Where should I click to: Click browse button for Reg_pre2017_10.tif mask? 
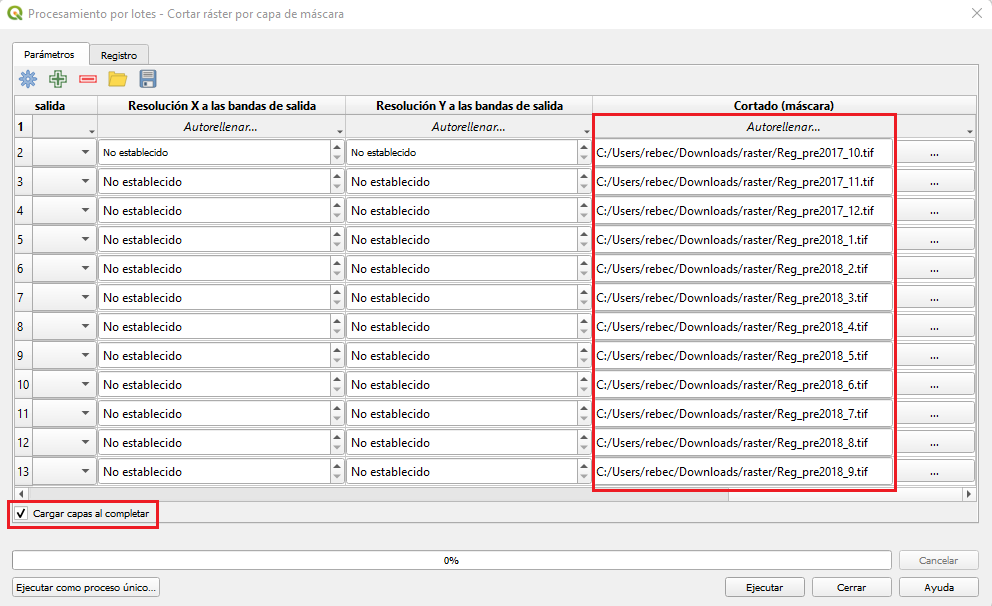[x=933, y=153]
